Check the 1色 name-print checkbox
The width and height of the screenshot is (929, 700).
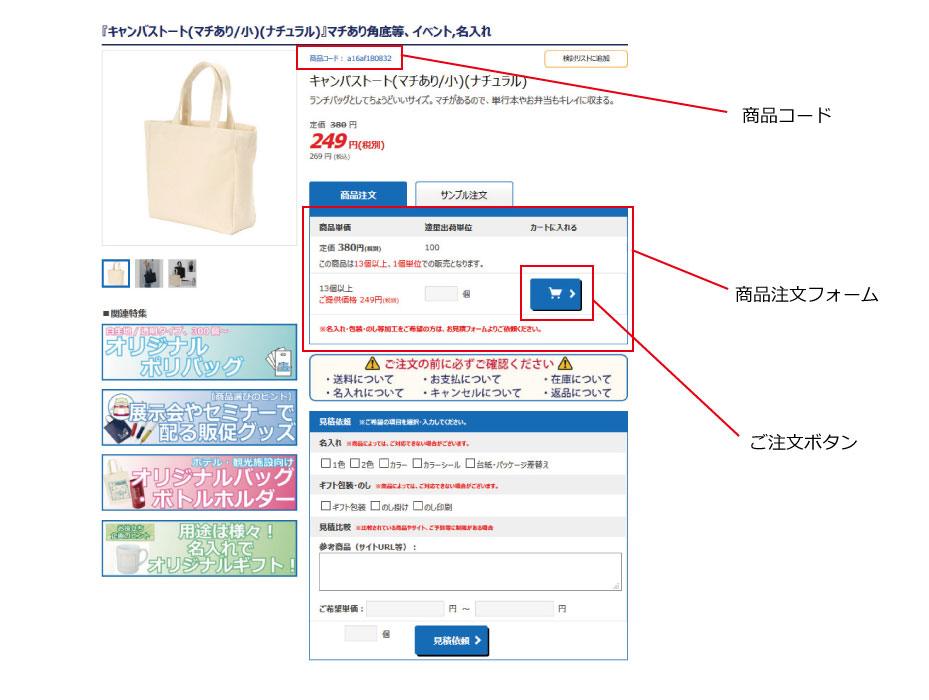click(x=325, y=463)
